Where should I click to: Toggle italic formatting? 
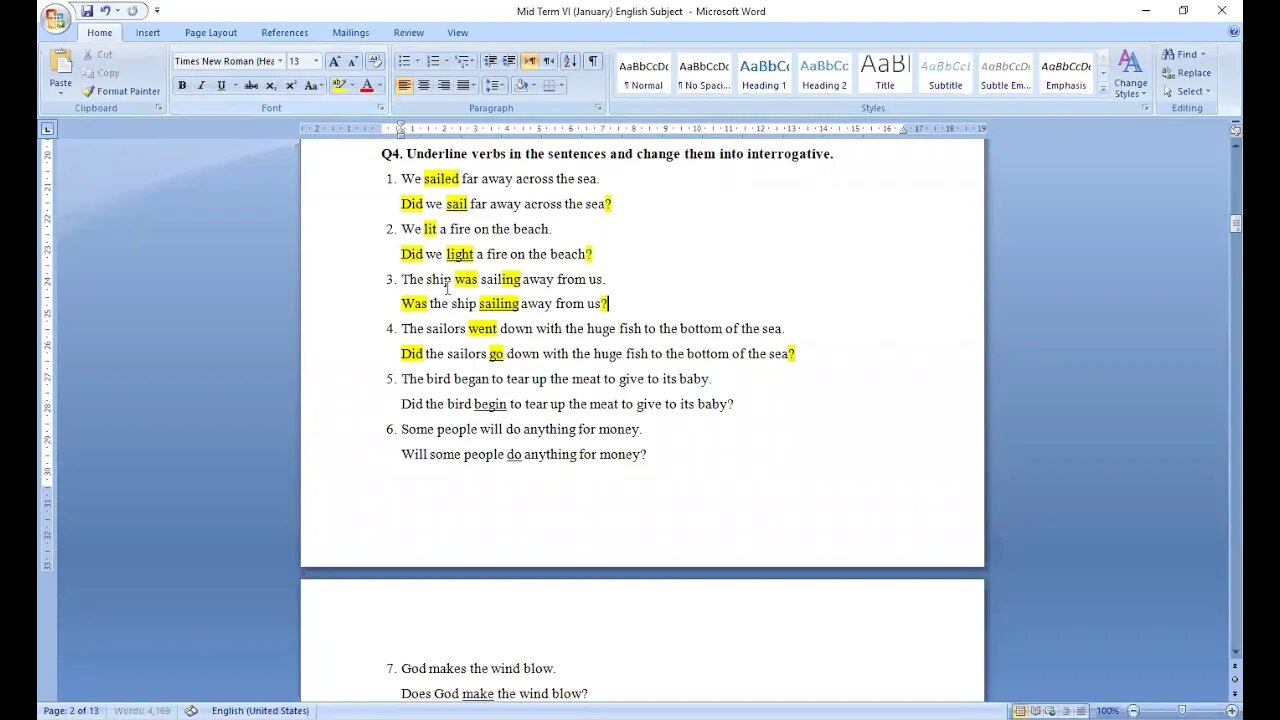[x=201, y=86]
